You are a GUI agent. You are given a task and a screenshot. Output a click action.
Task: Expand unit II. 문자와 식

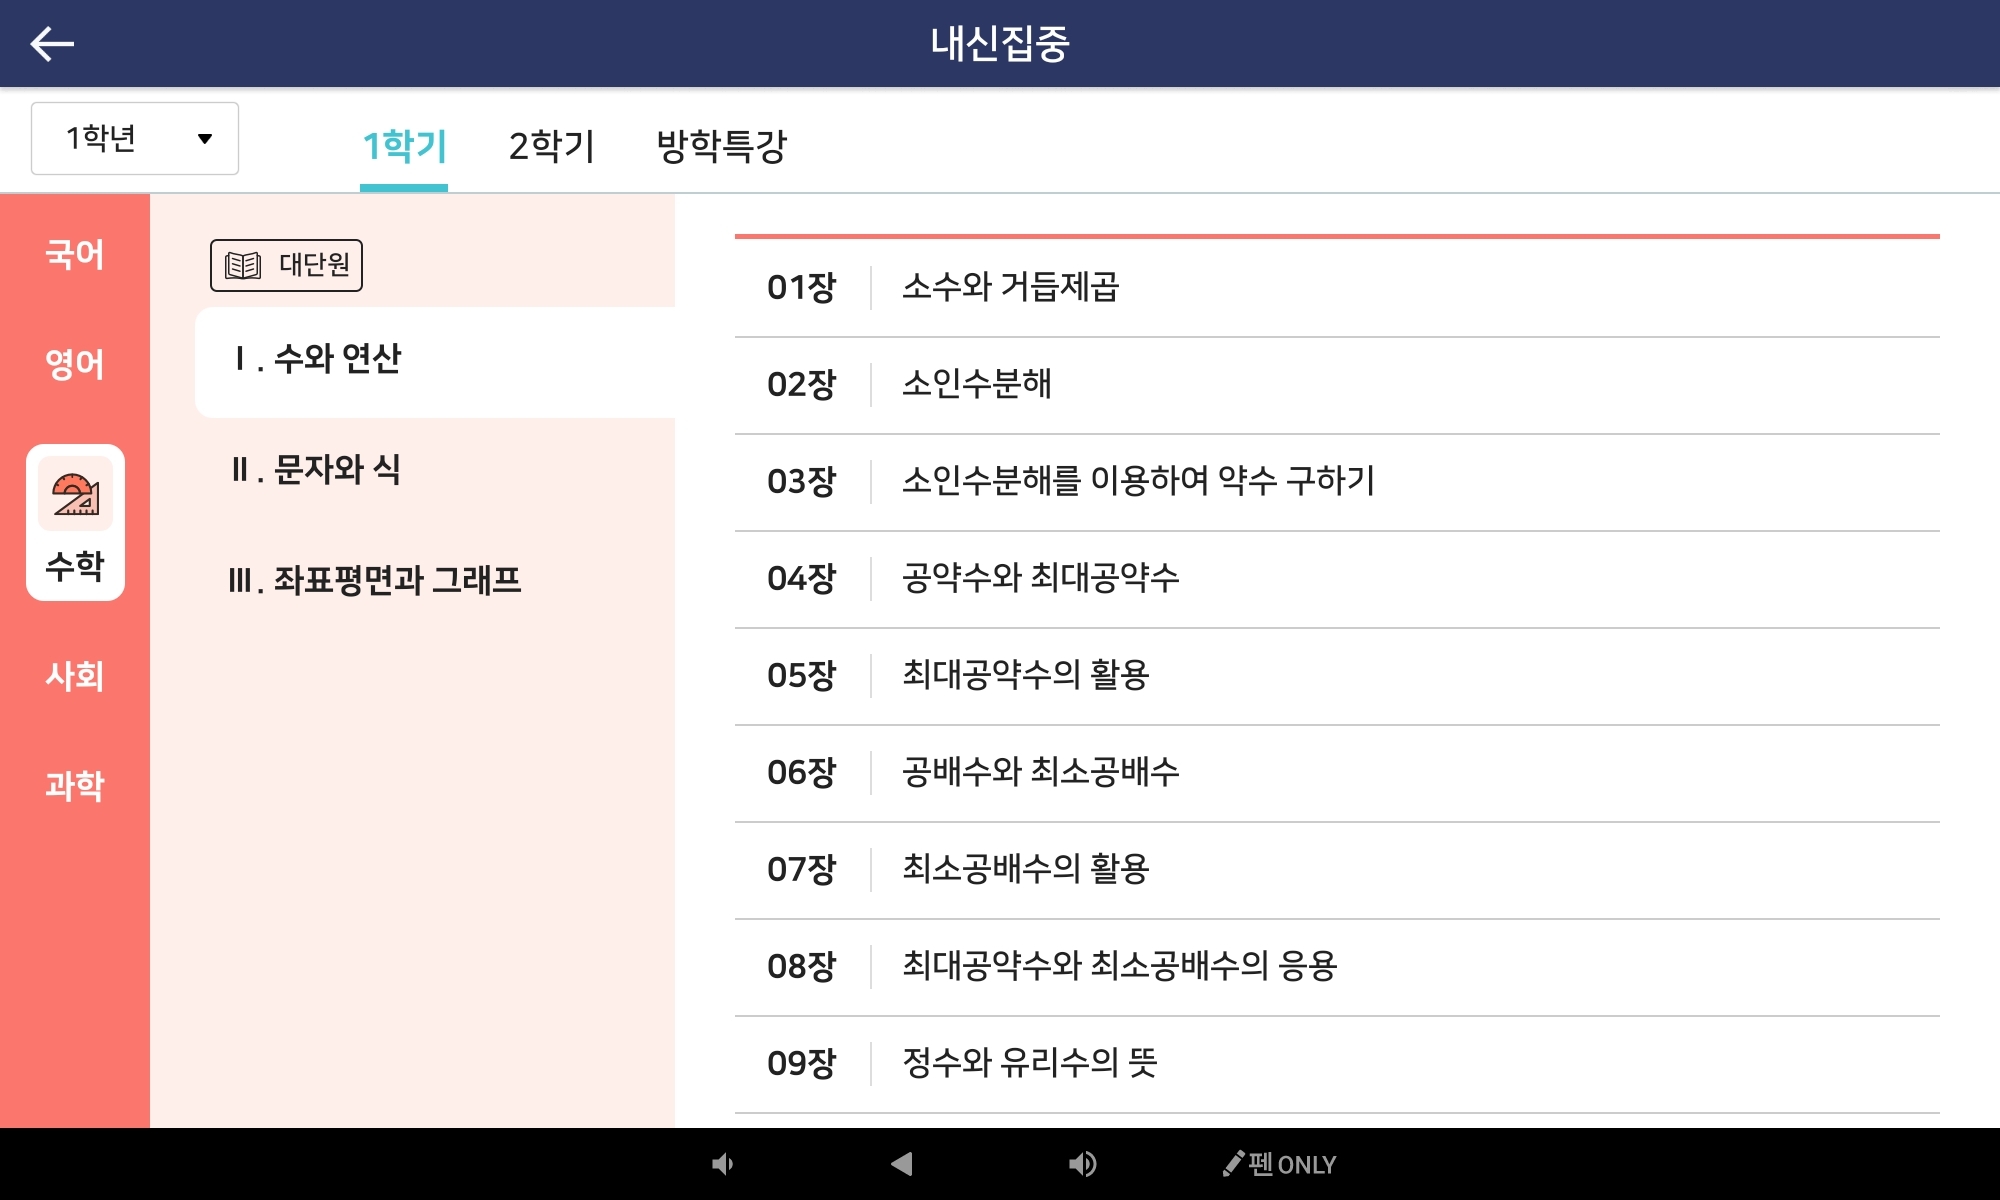(318, 472)
